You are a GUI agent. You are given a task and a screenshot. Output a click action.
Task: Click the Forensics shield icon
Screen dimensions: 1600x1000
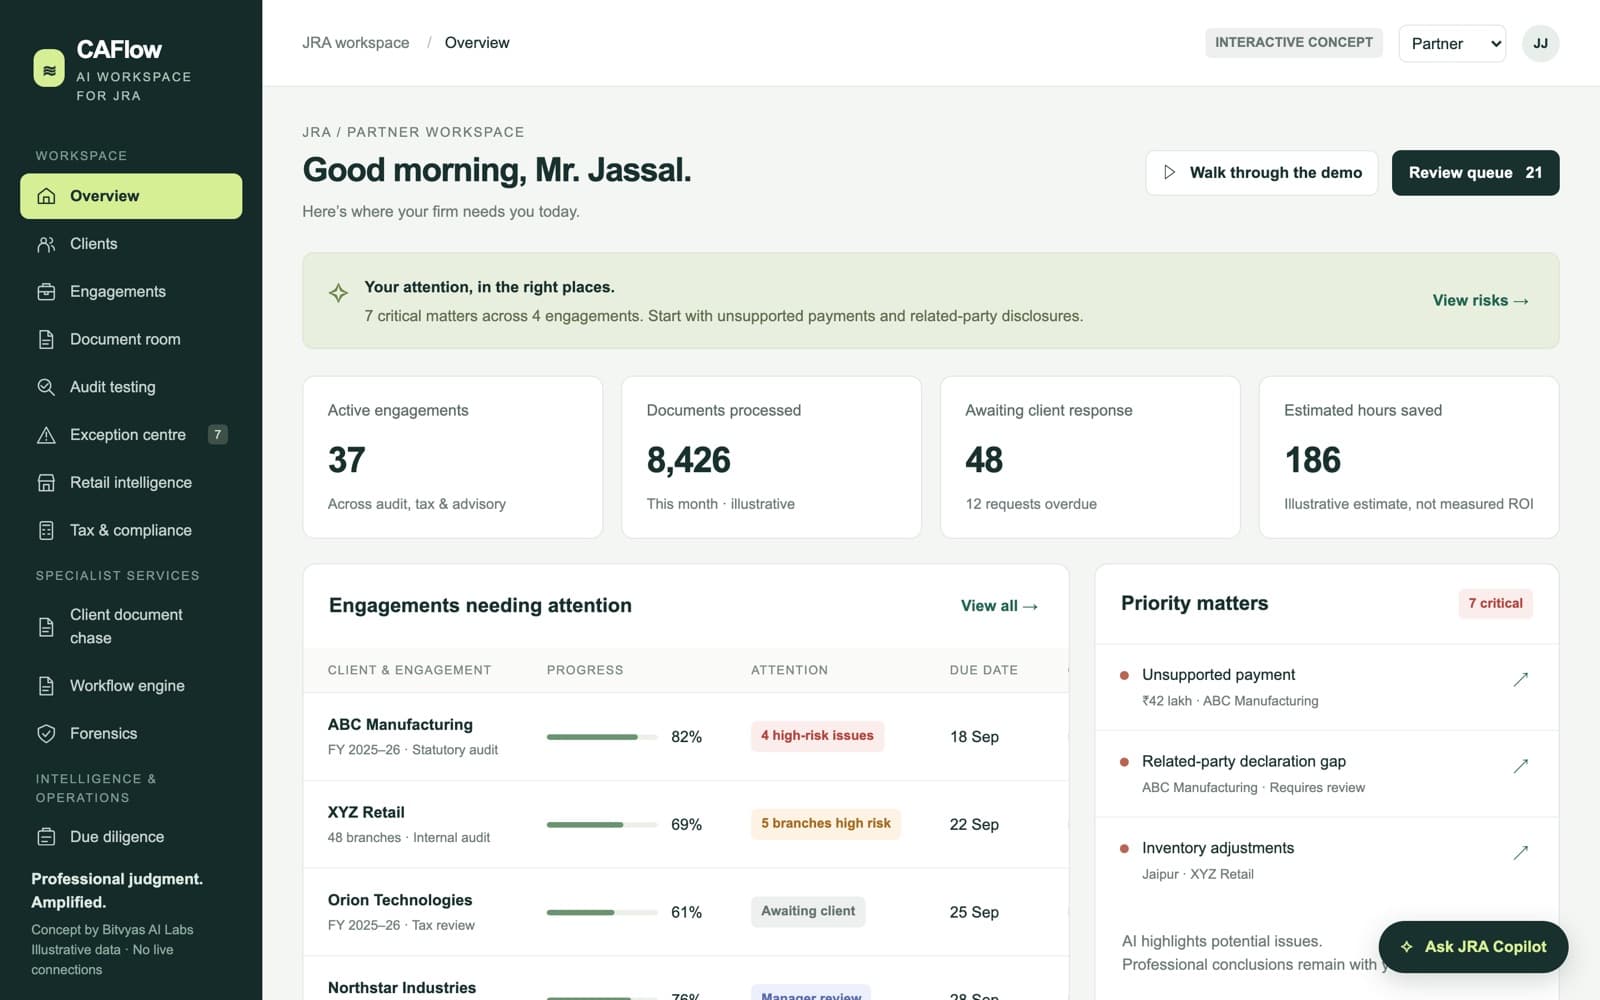[x=46, y=734]
